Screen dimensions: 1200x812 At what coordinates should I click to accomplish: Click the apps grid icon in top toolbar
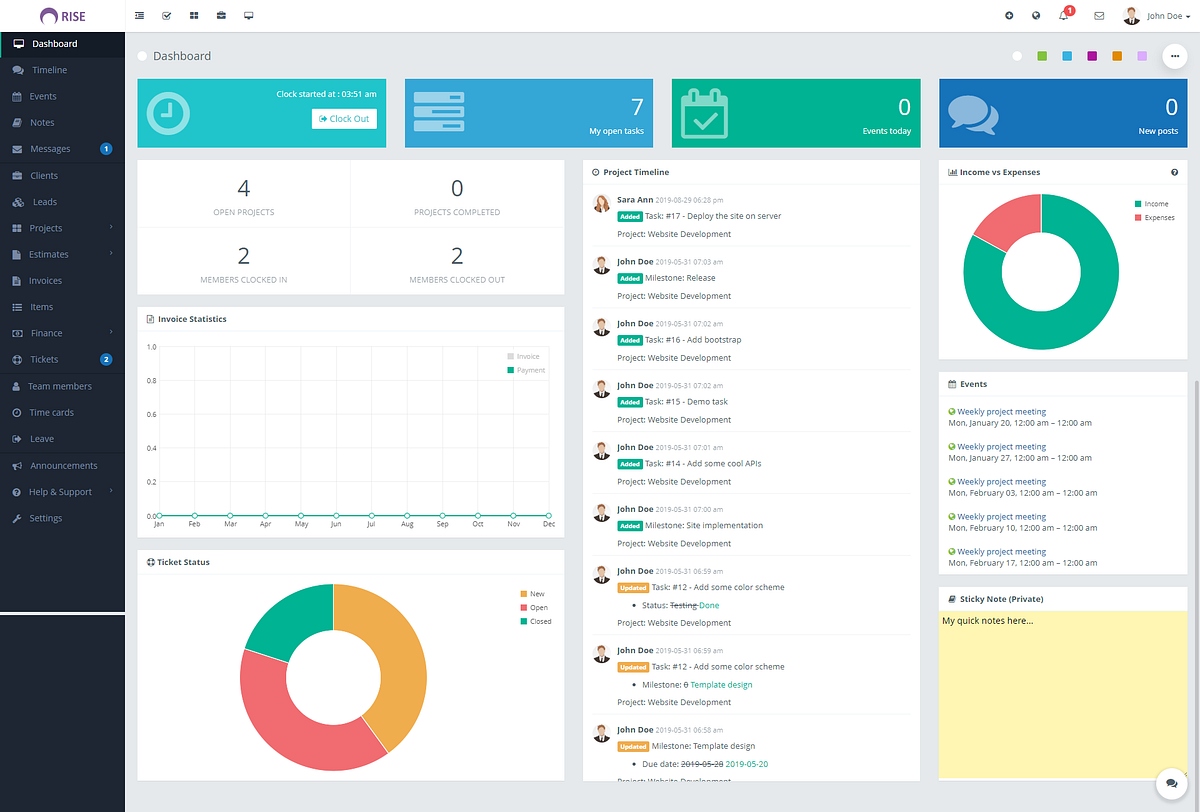point(194,15)
